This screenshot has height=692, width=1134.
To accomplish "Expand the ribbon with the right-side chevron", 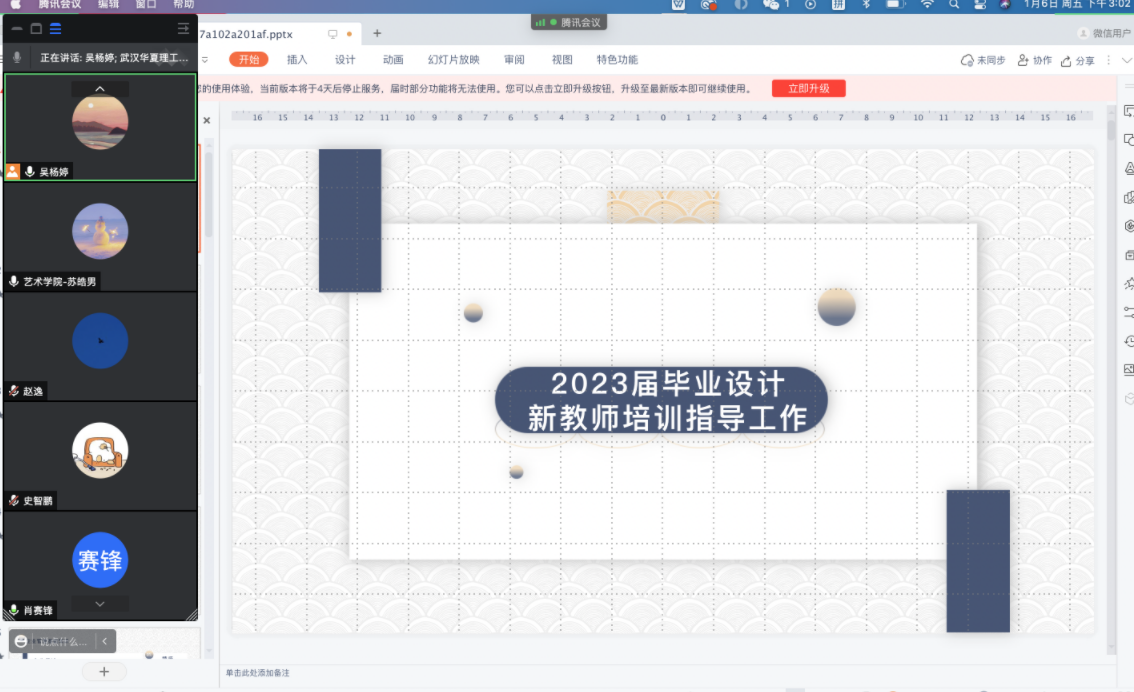I will pyautogui.click(x=1127, y=60).
